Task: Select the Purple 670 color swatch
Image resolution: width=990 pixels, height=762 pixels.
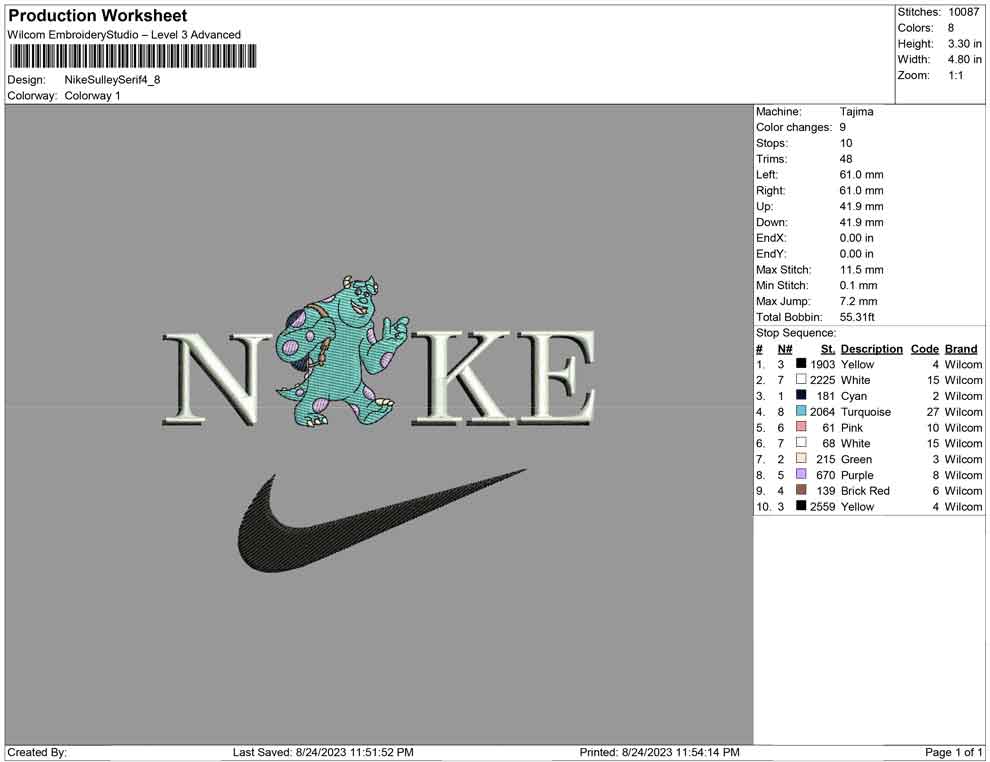Action: pyautogui.click(x=801, y=474)
